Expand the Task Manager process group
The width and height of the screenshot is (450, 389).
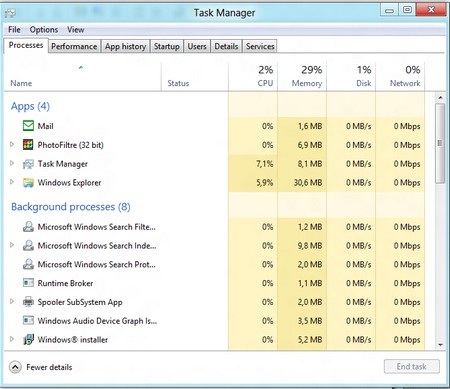tap(12, 163)
